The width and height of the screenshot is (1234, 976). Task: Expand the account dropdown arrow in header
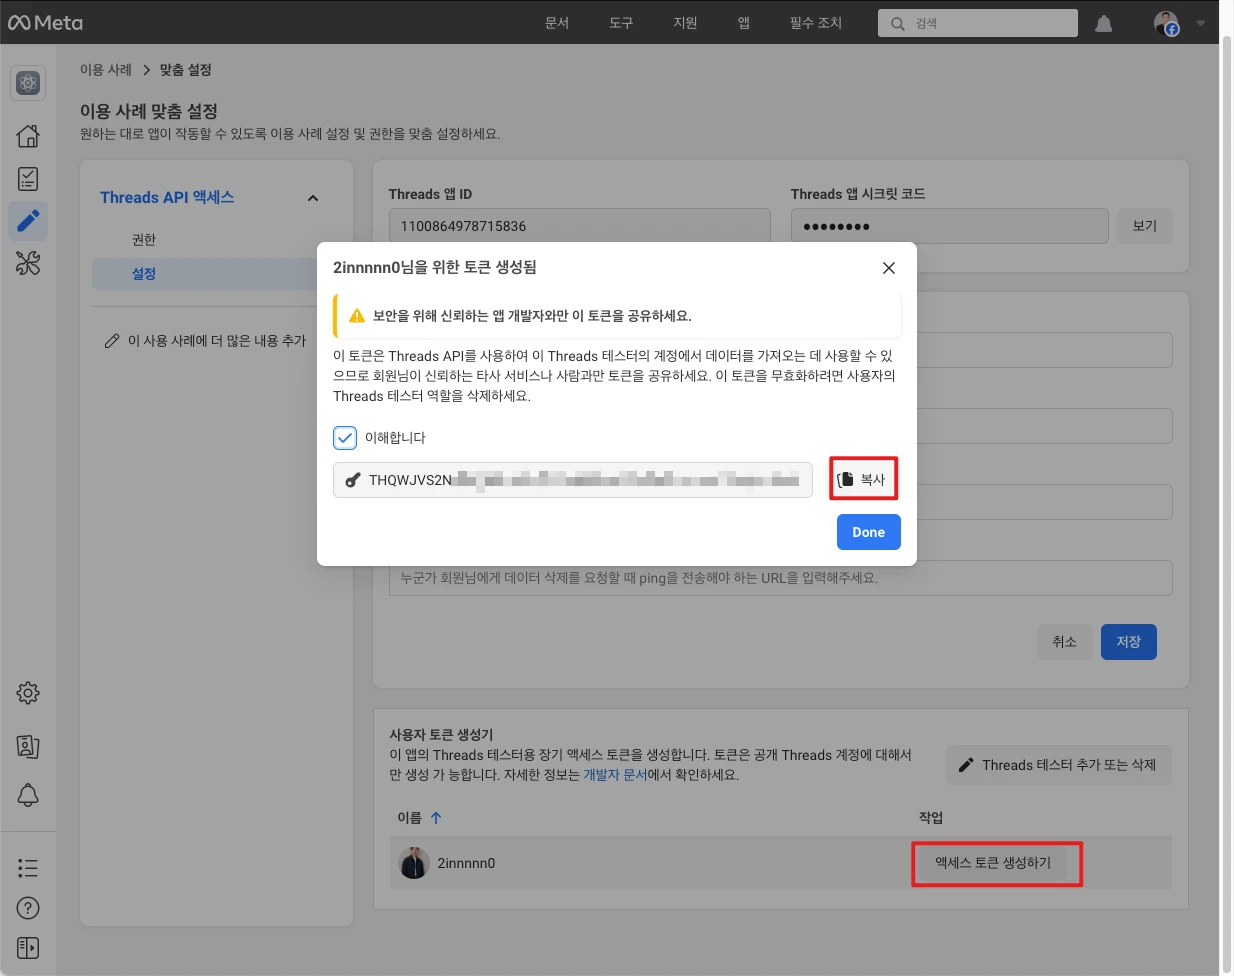[x=1201, y=23]
